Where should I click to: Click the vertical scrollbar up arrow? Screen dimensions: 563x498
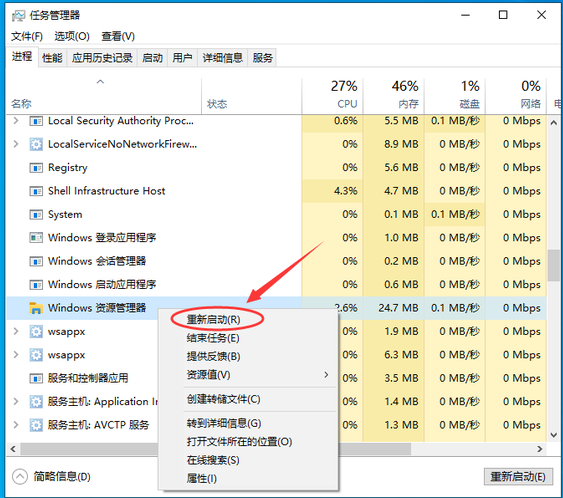(554, 123)
